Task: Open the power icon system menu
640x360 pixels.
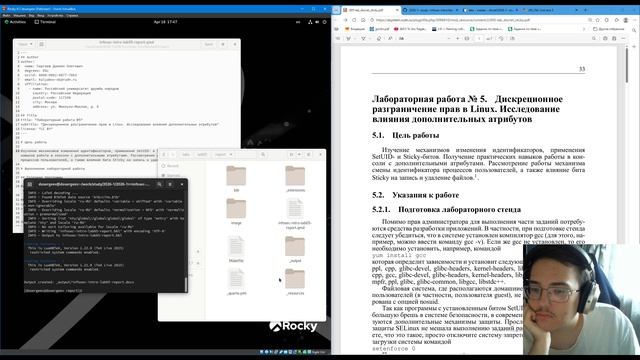Action: point(324,22)
